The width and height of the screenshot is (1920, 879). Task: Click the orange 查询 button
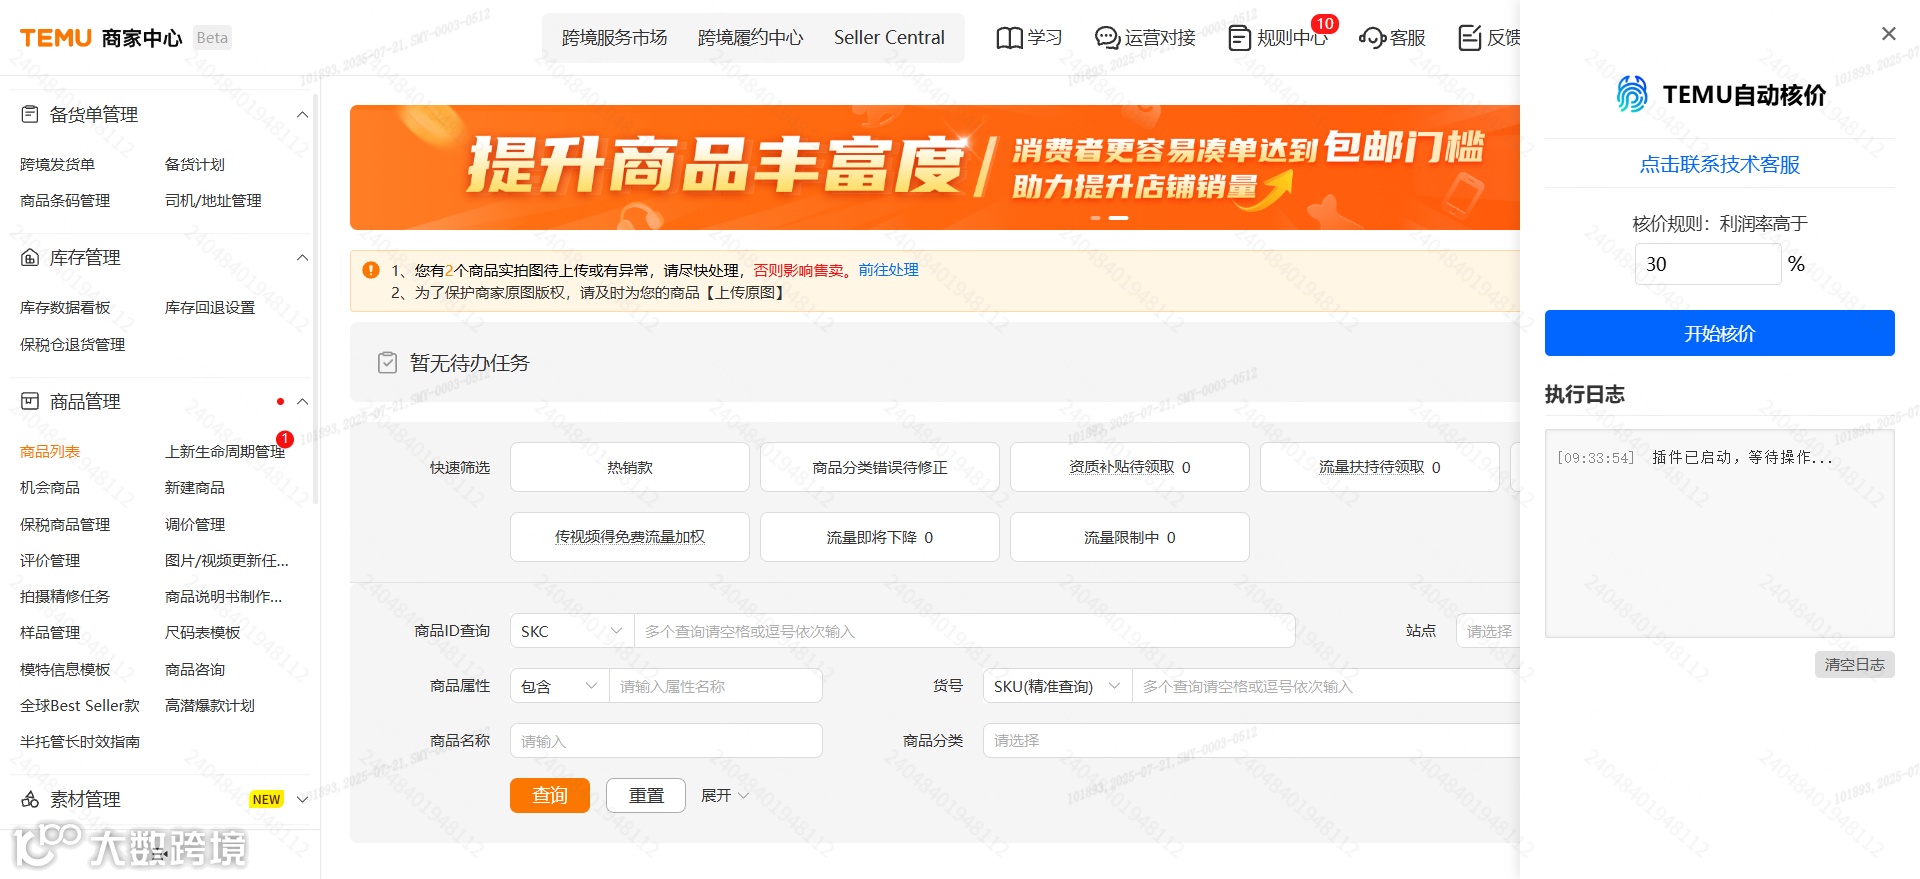click(x=550, y=795)
